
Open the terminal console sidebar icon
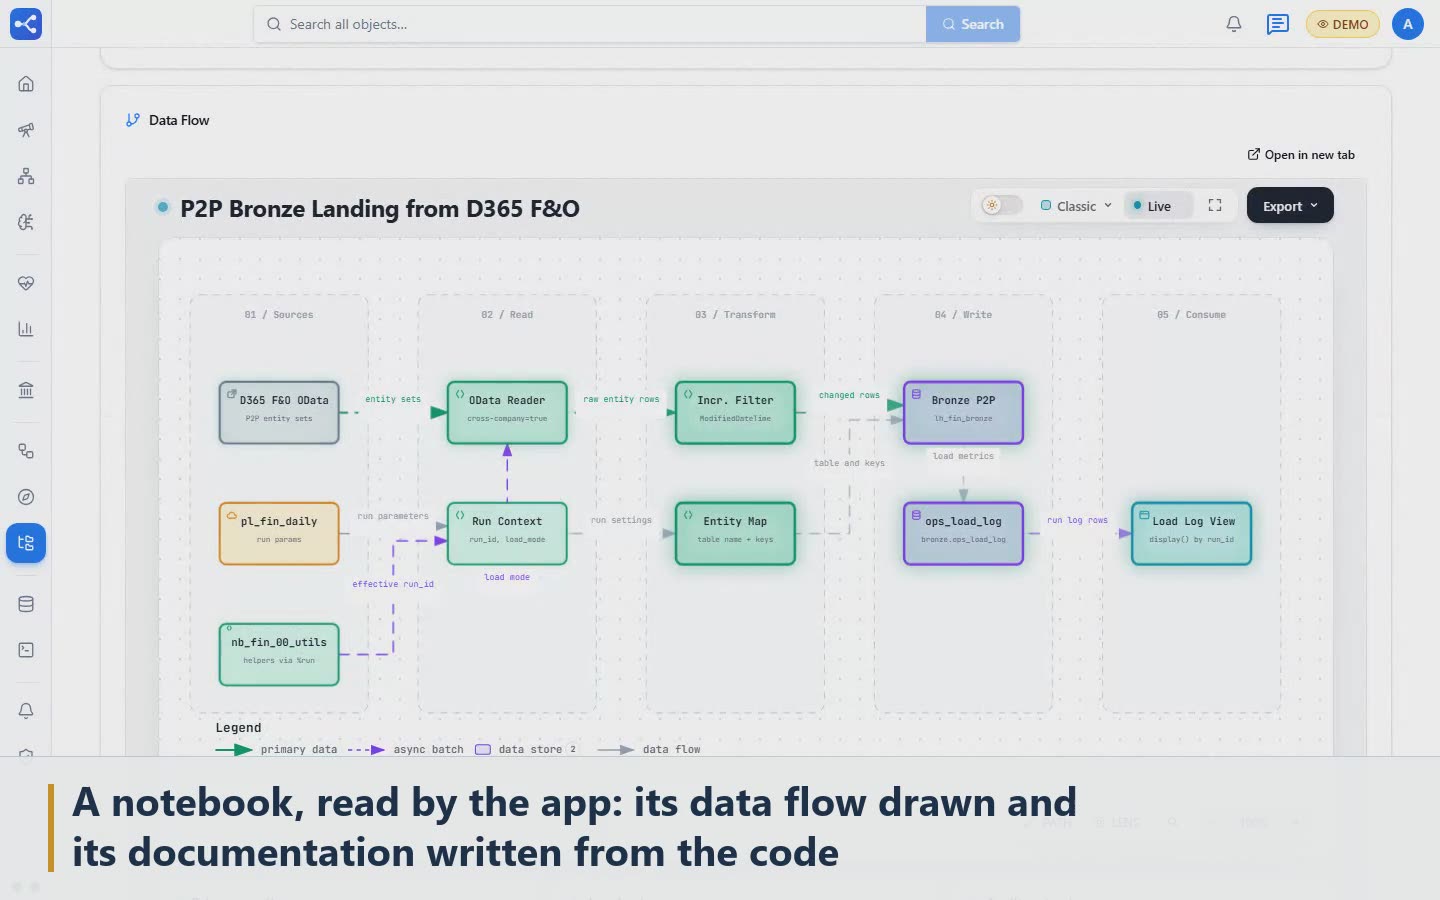pos(26,650)
